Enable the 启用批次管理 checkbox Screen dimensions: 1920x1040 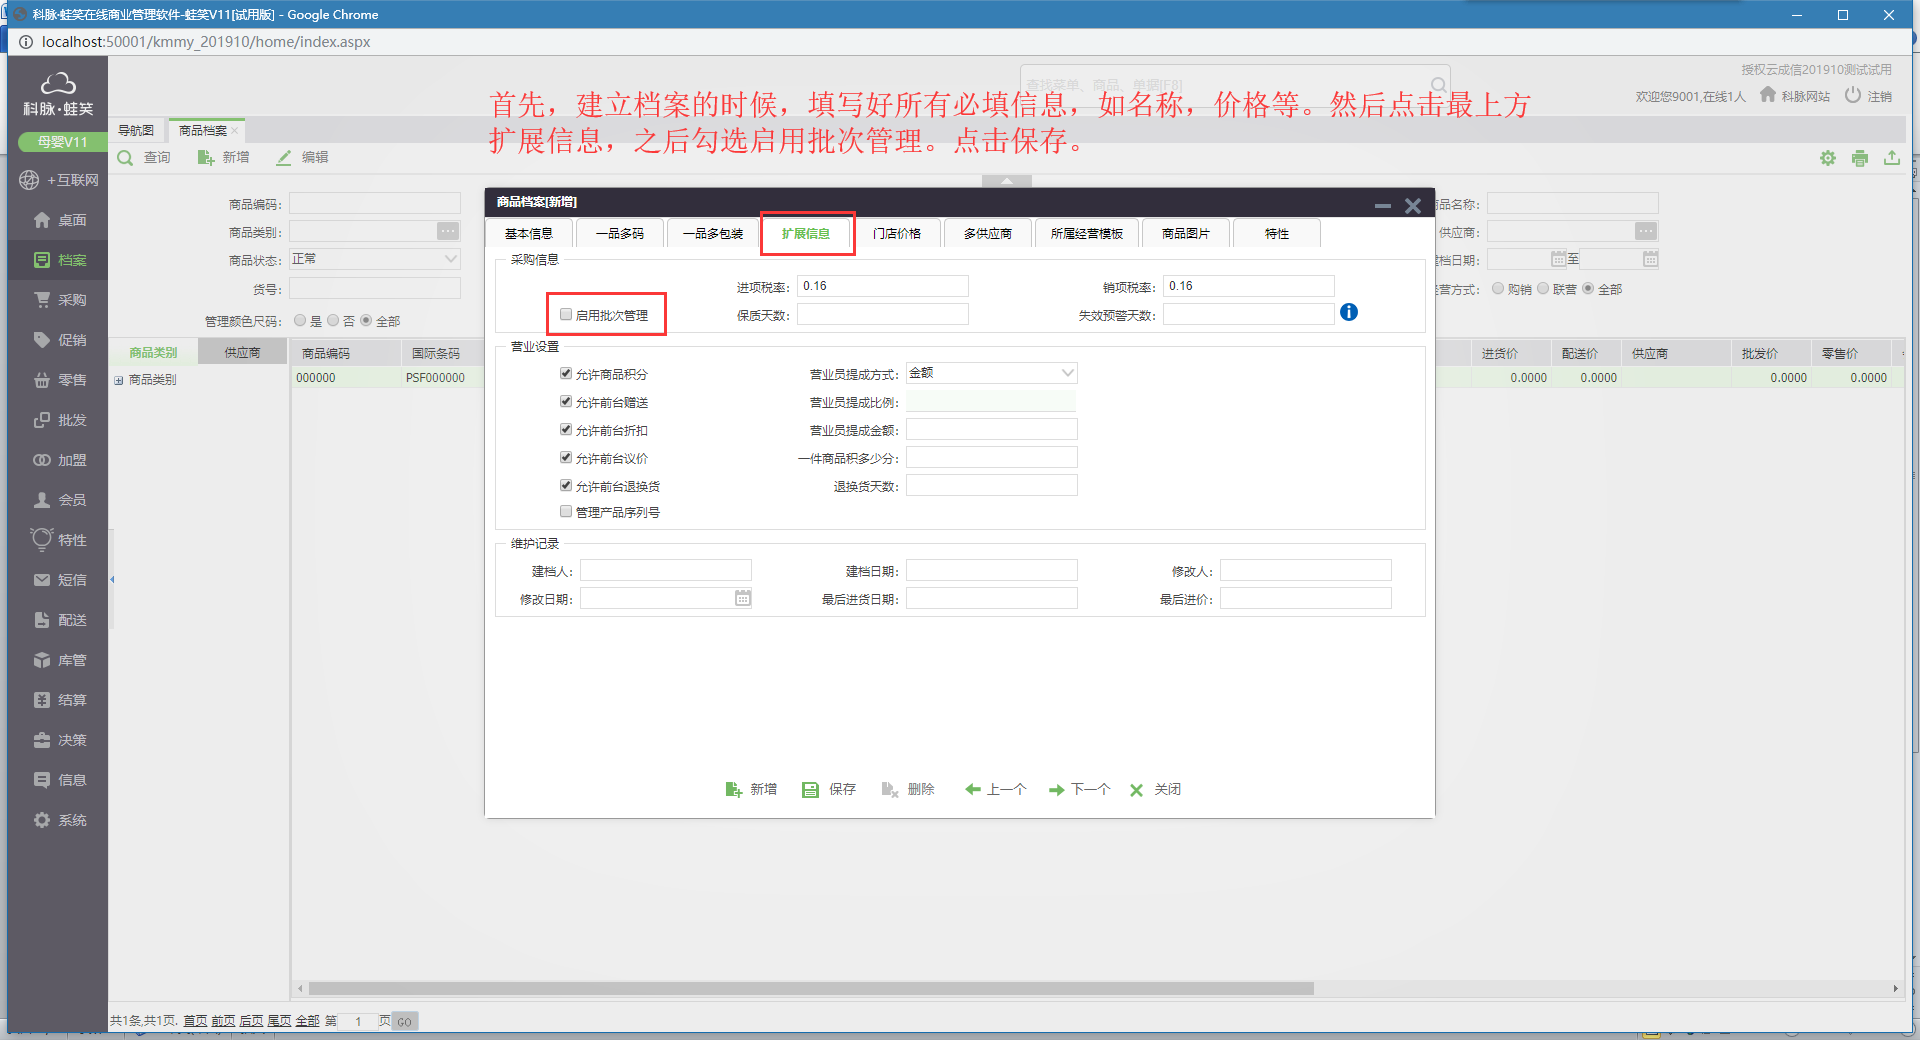coord(566,314)
